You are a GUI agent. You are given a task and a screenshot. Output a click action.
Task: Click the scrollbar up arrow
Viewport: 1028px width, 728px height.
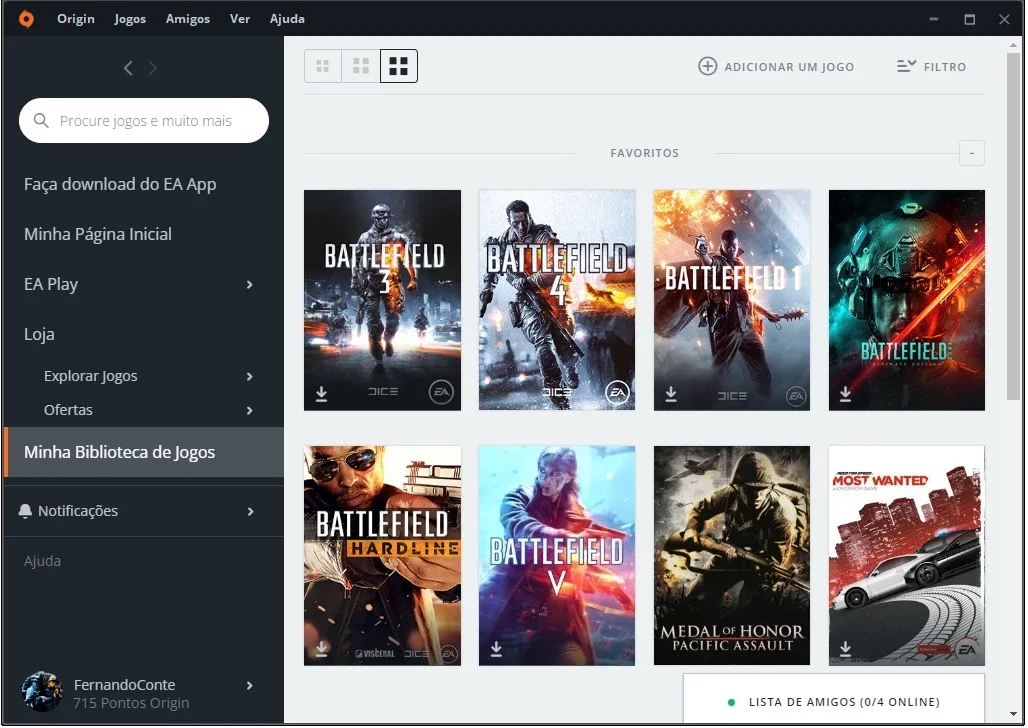(x=1014, y=45)
